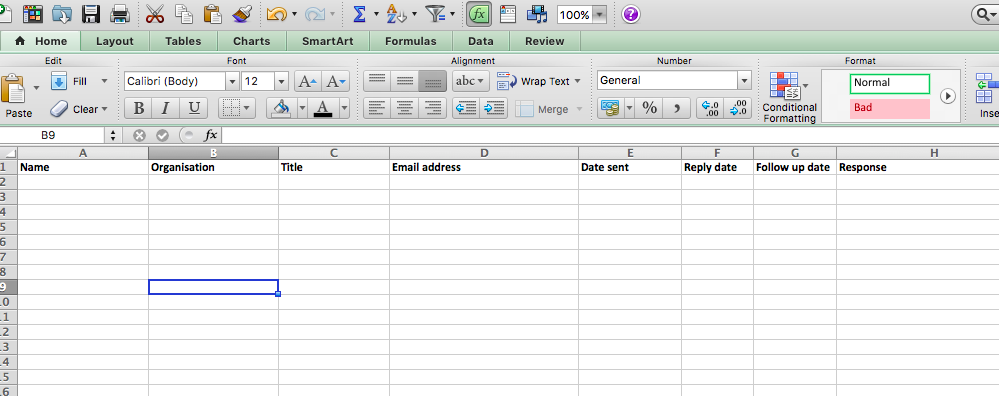Toggle Italic formatting
The image size is (999, 396).
point(166,108)
